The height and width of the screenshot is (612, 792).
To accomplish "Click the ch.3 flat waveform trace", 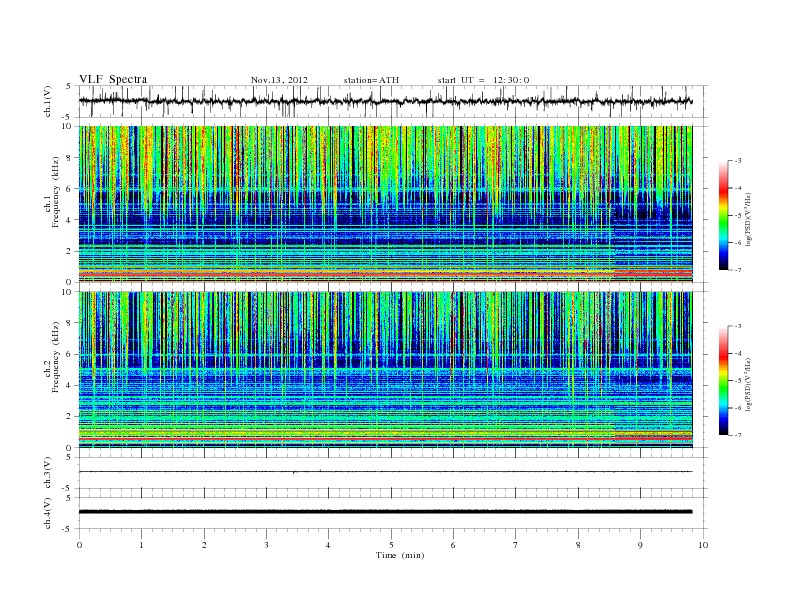I will [385, 472].
